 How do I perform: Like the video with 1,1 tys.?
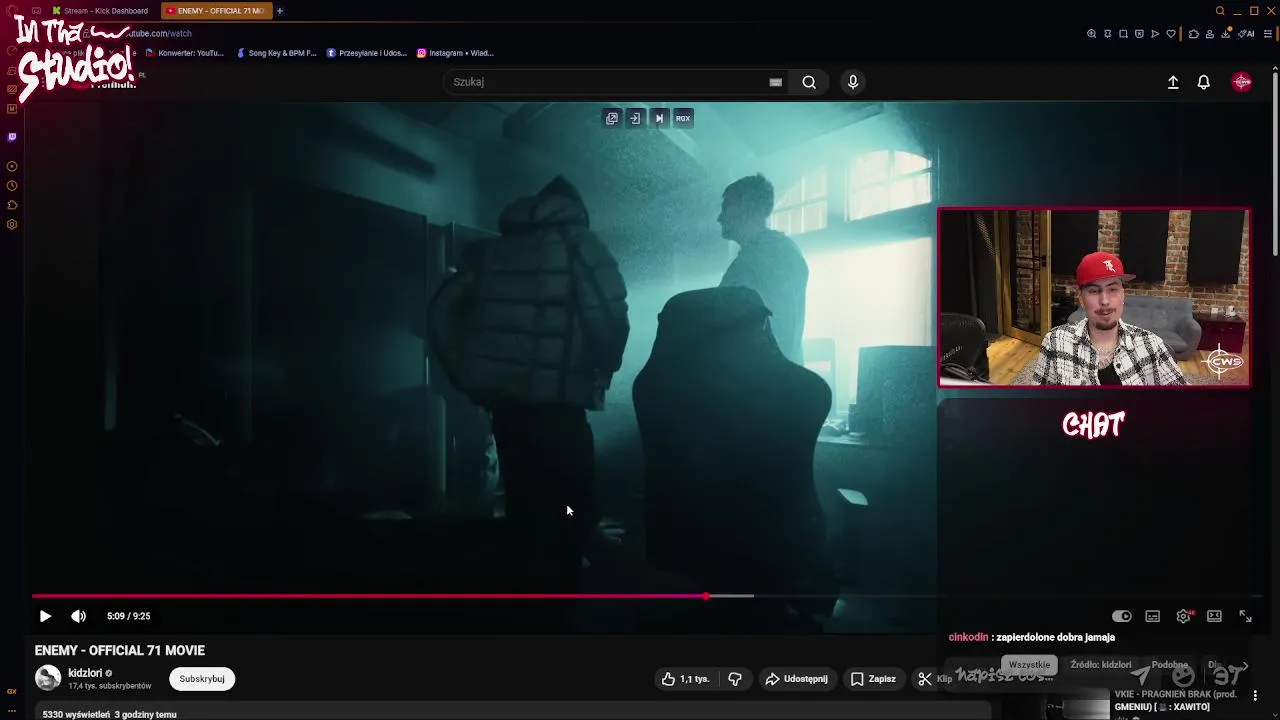[685, 679]
